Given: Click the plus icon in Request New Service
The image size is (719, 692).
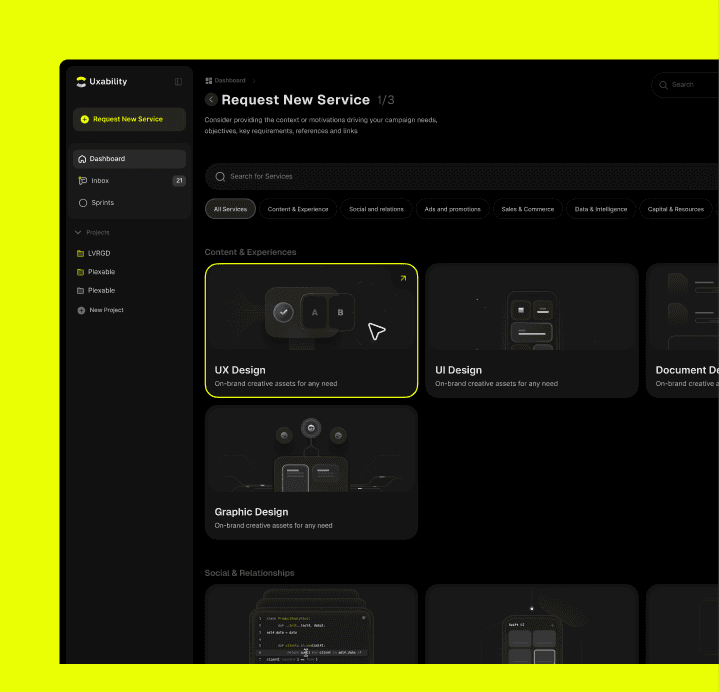Looking at the screenshot, I should pos(84,119).
